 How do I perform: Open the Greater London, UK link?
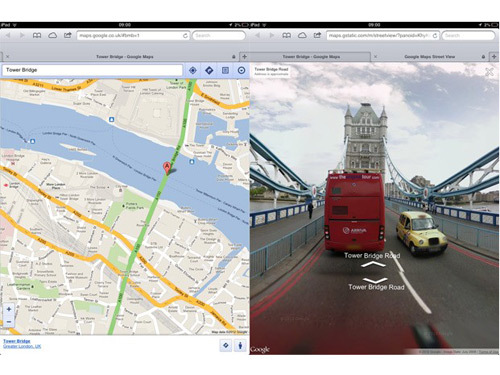22,347
